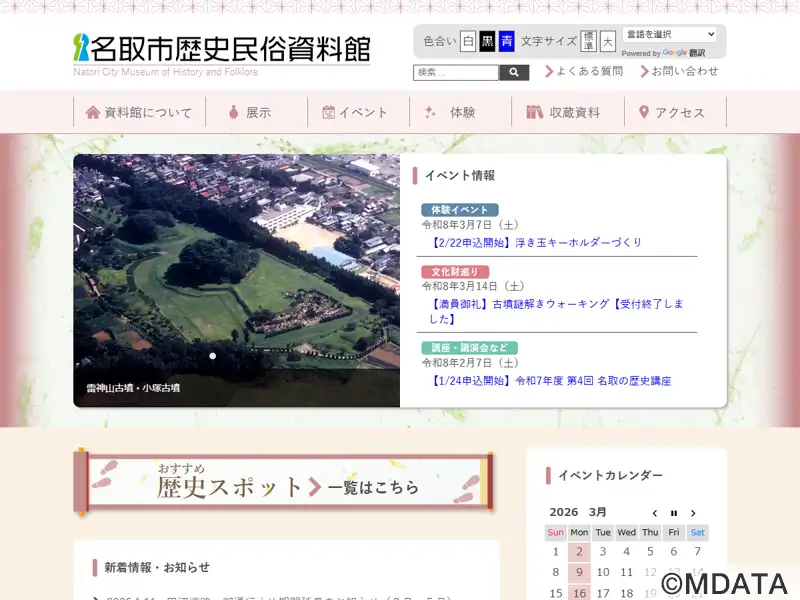Open the 展示 menu item
The image size is (800, 600).
[250, 112]
